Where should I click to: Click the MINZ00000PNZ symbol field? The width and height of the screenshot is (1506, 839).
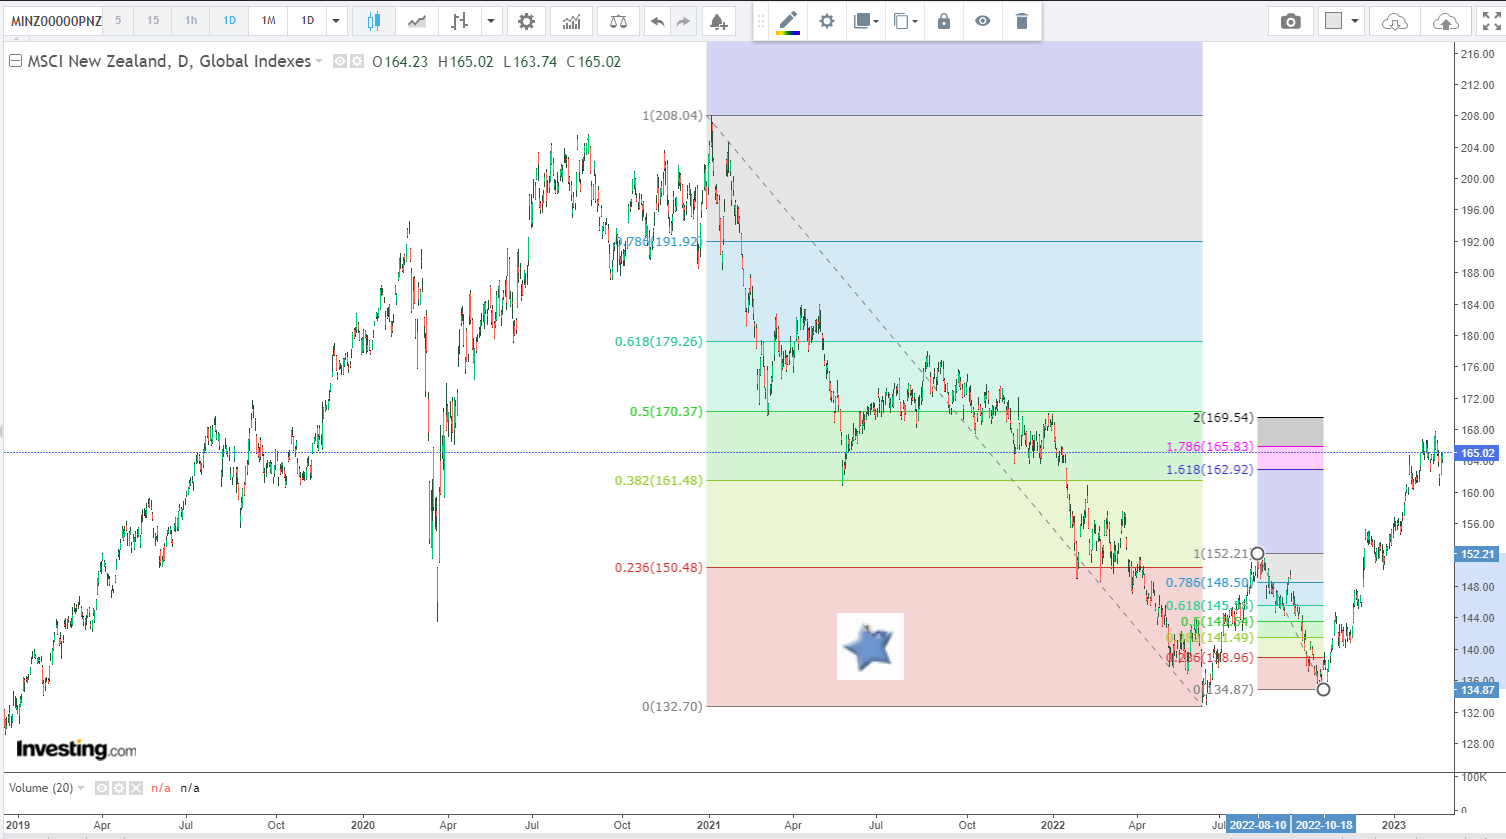(55, 21)
